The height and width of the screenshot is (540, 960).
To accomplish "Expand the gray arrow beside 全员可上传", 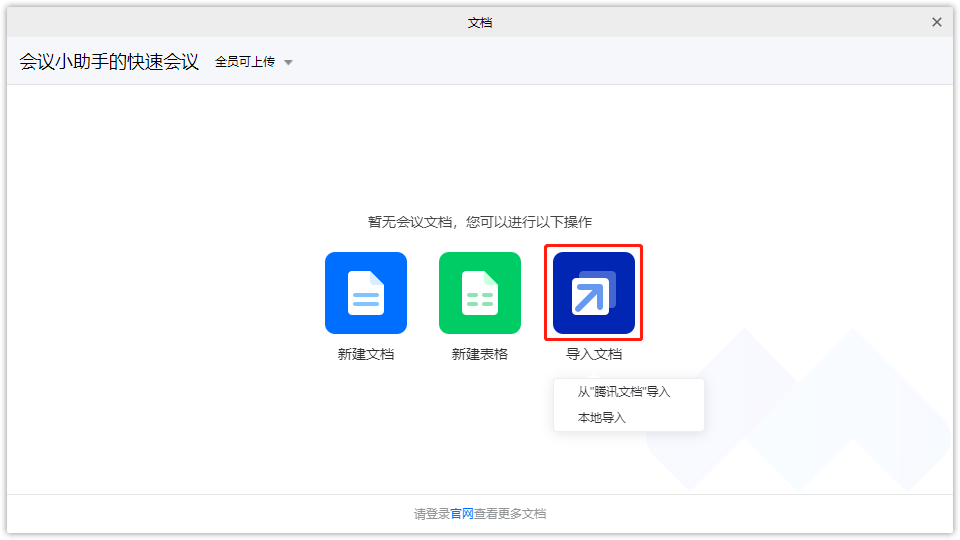I will point(289,63).
